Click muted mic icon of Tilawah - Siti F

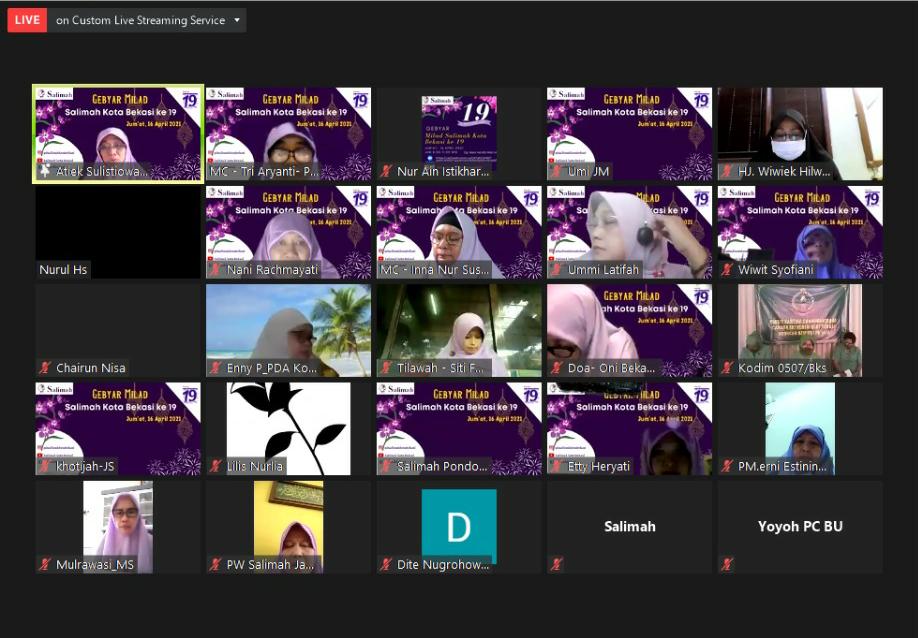[386, 368]
